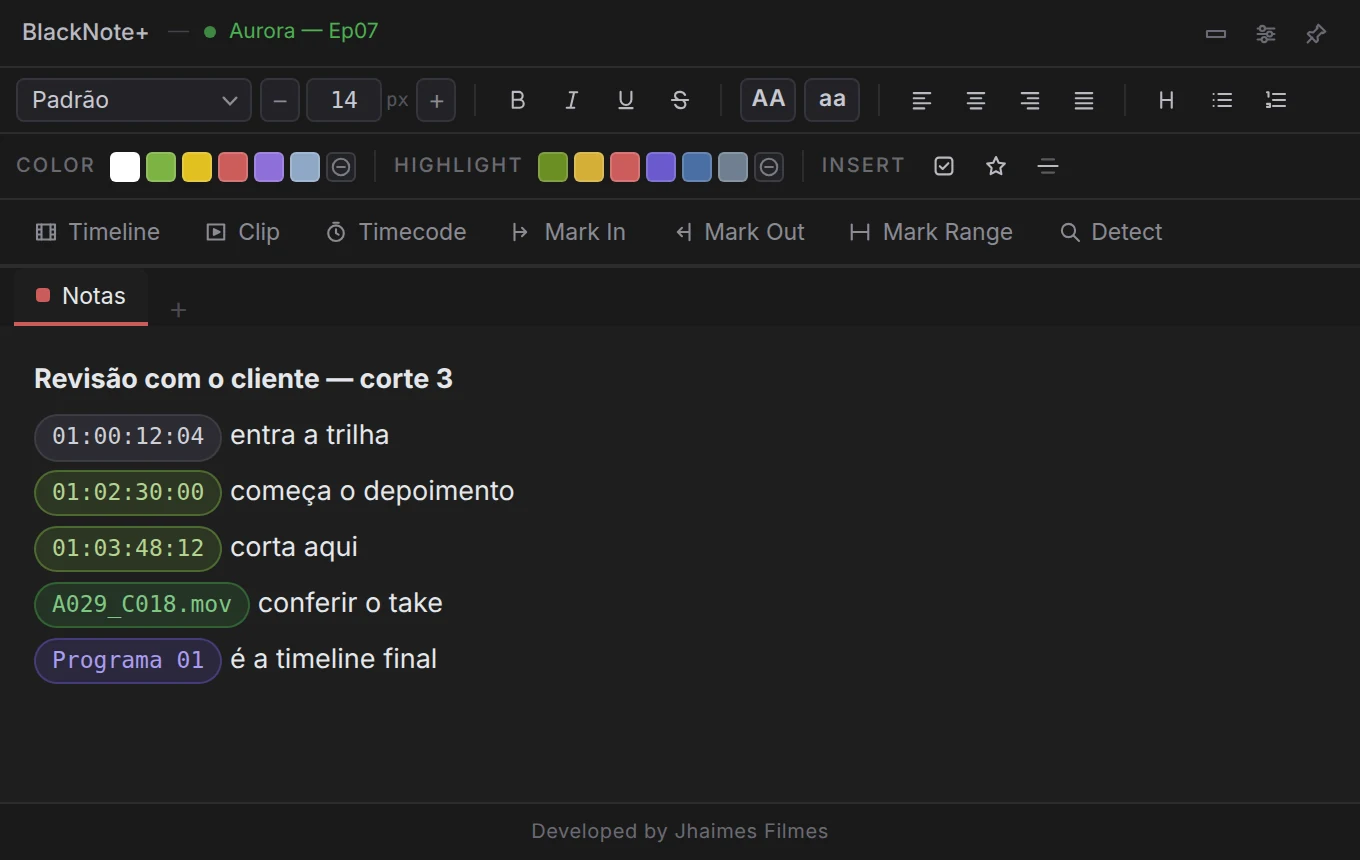Apply the green highlight swatch

coord(553,167)
